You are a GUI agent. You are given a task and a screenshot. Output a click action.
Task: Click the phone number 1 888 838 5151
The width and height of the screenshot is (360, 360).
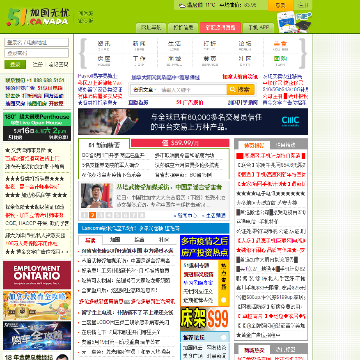click(46, 80)
